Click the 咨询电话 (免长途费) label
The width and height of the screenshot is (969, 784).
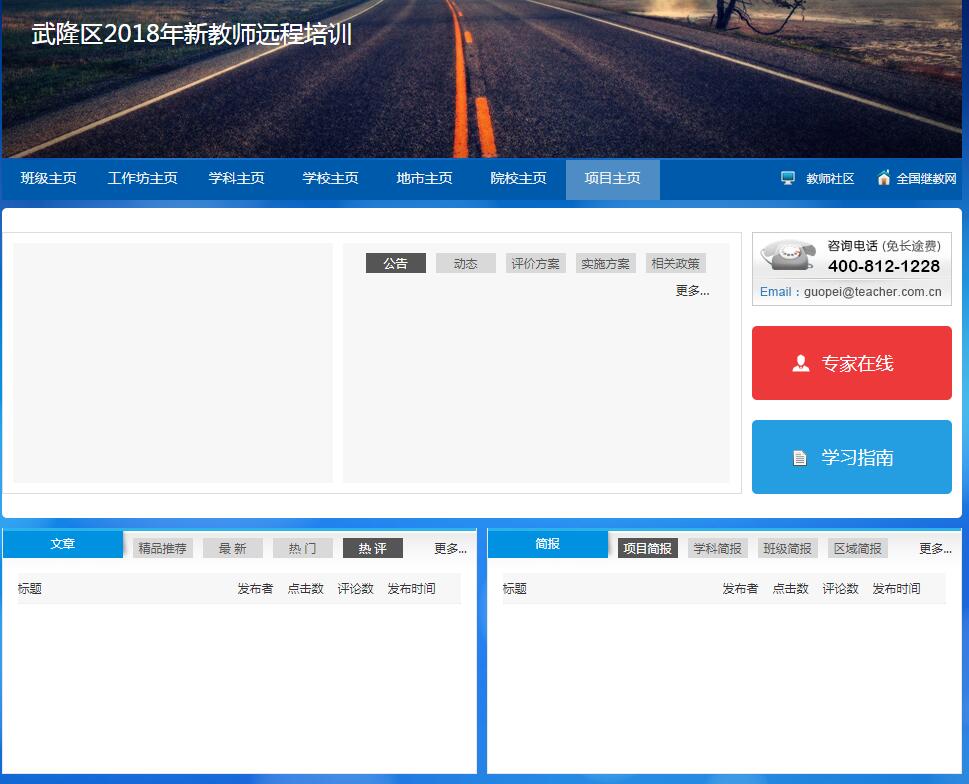(884, 246)
